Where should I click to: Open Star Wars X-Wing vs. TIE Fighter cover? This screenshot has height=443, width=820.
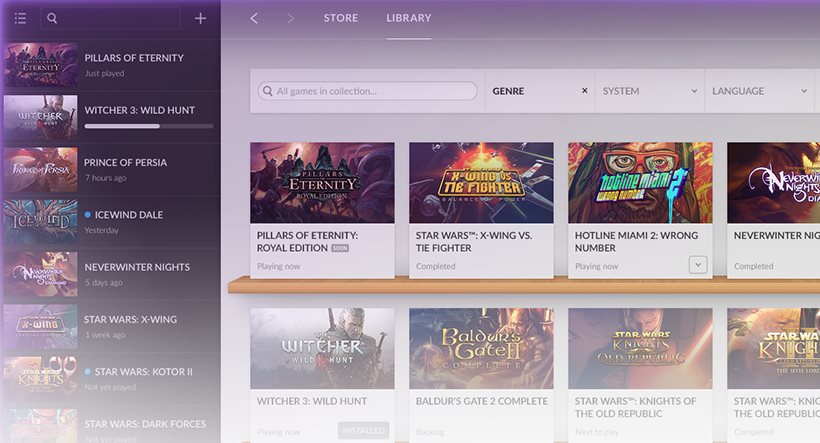pos(481,182)
